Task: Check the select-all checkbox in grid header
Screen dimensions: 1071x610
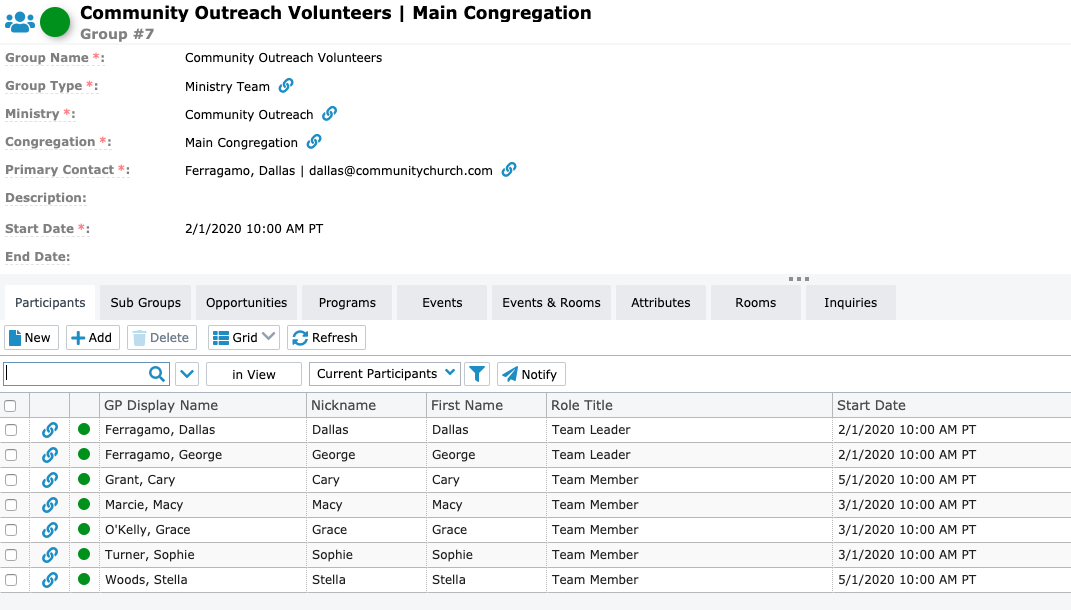Action: 12,404
